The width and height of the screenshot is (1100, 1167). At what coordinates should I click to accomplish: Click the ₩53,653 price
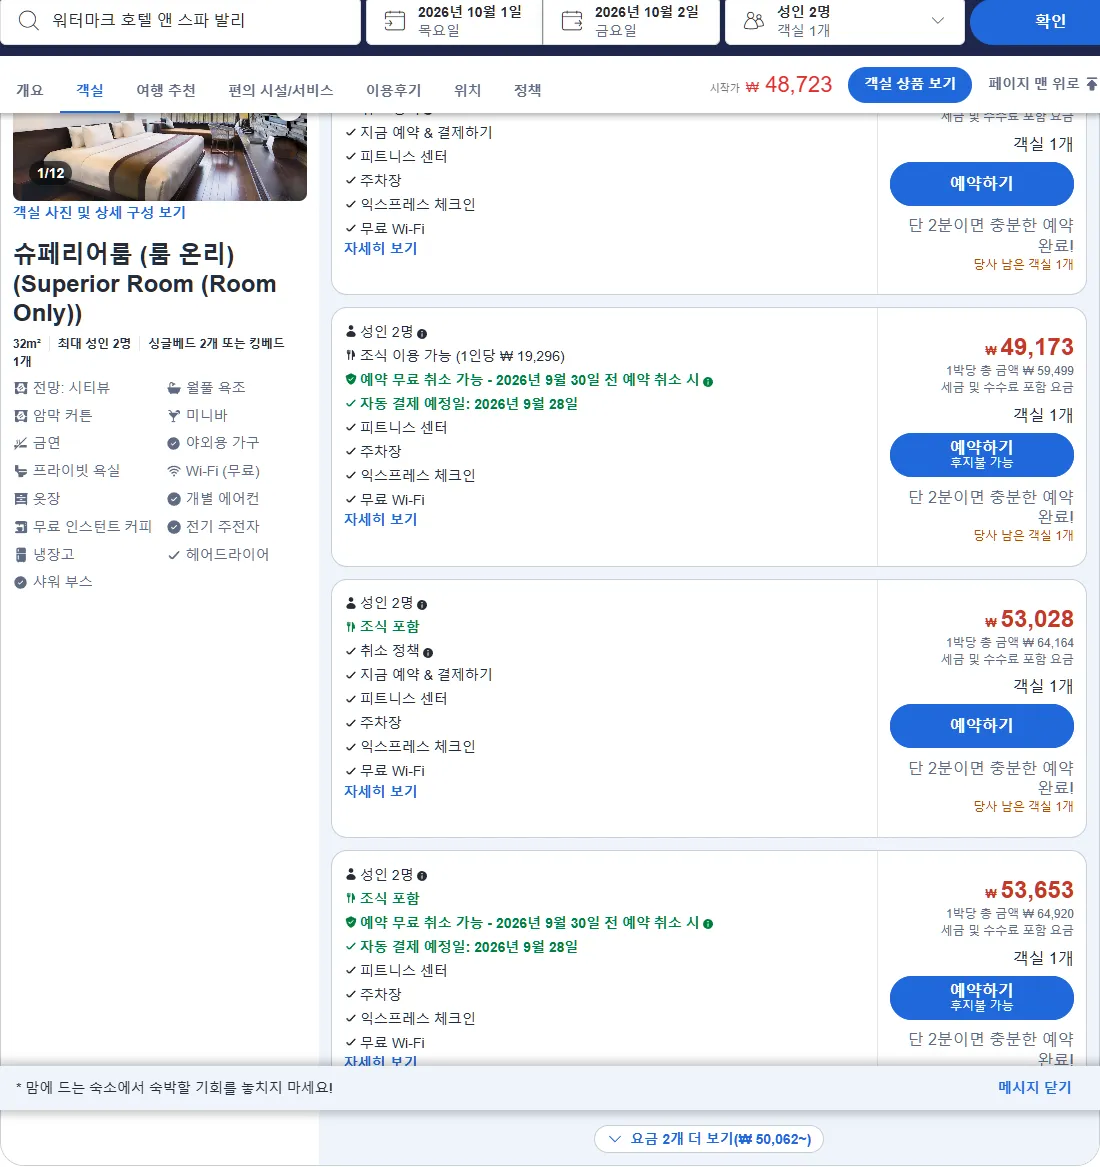pos(1029,890)
